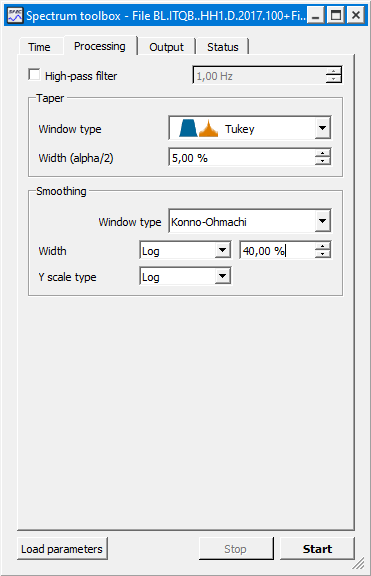Increase smoothing width percentage up arrow

click(323, 246)
